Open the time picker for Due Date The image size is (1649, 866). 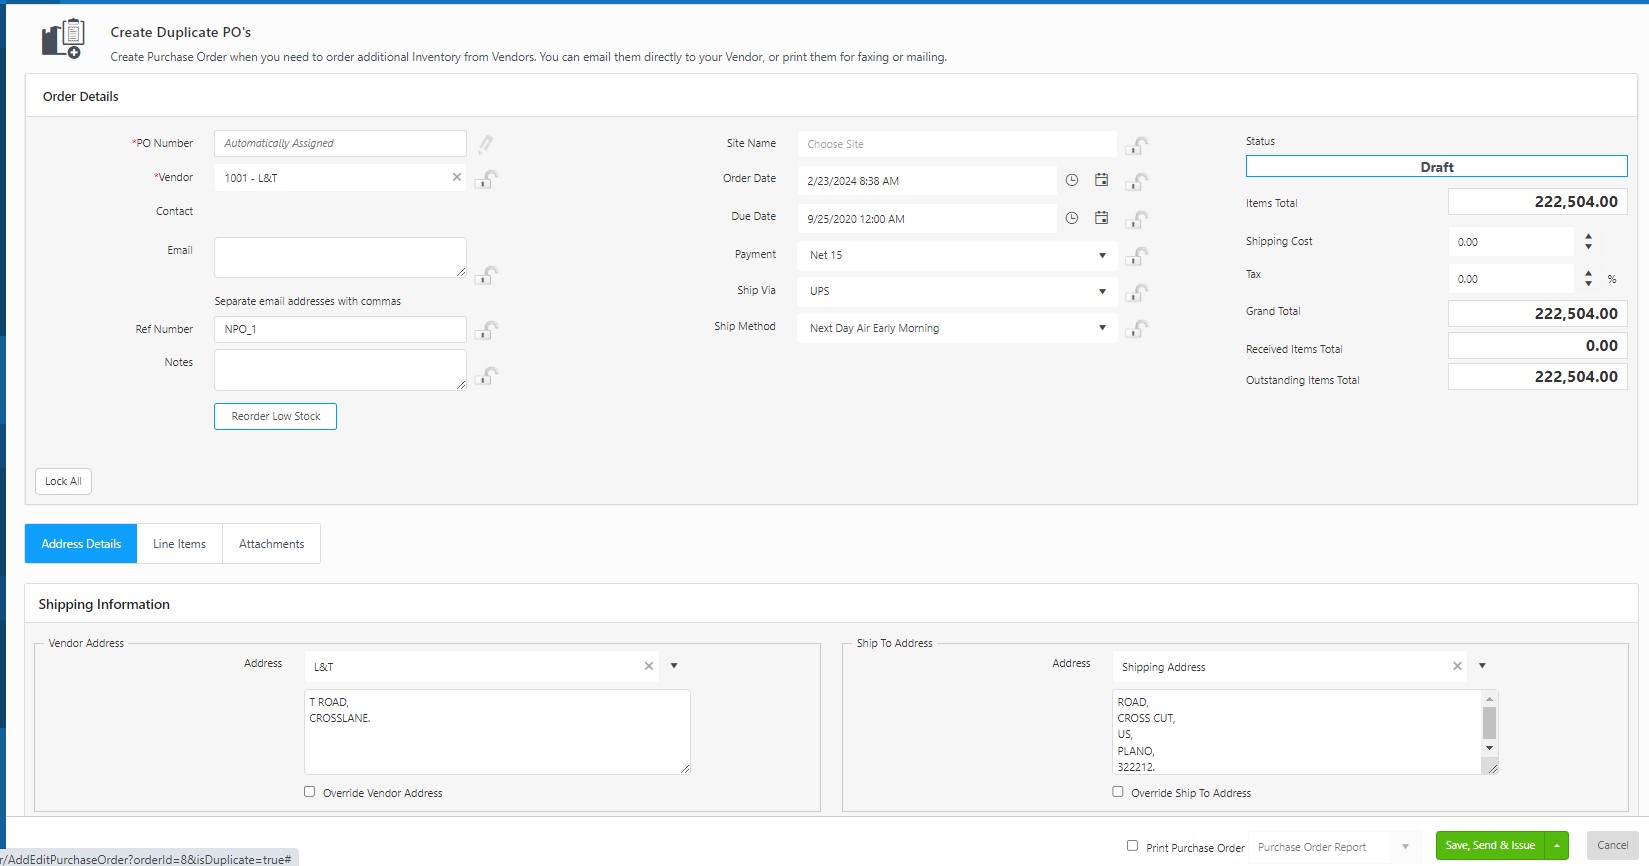(1072, 218)
